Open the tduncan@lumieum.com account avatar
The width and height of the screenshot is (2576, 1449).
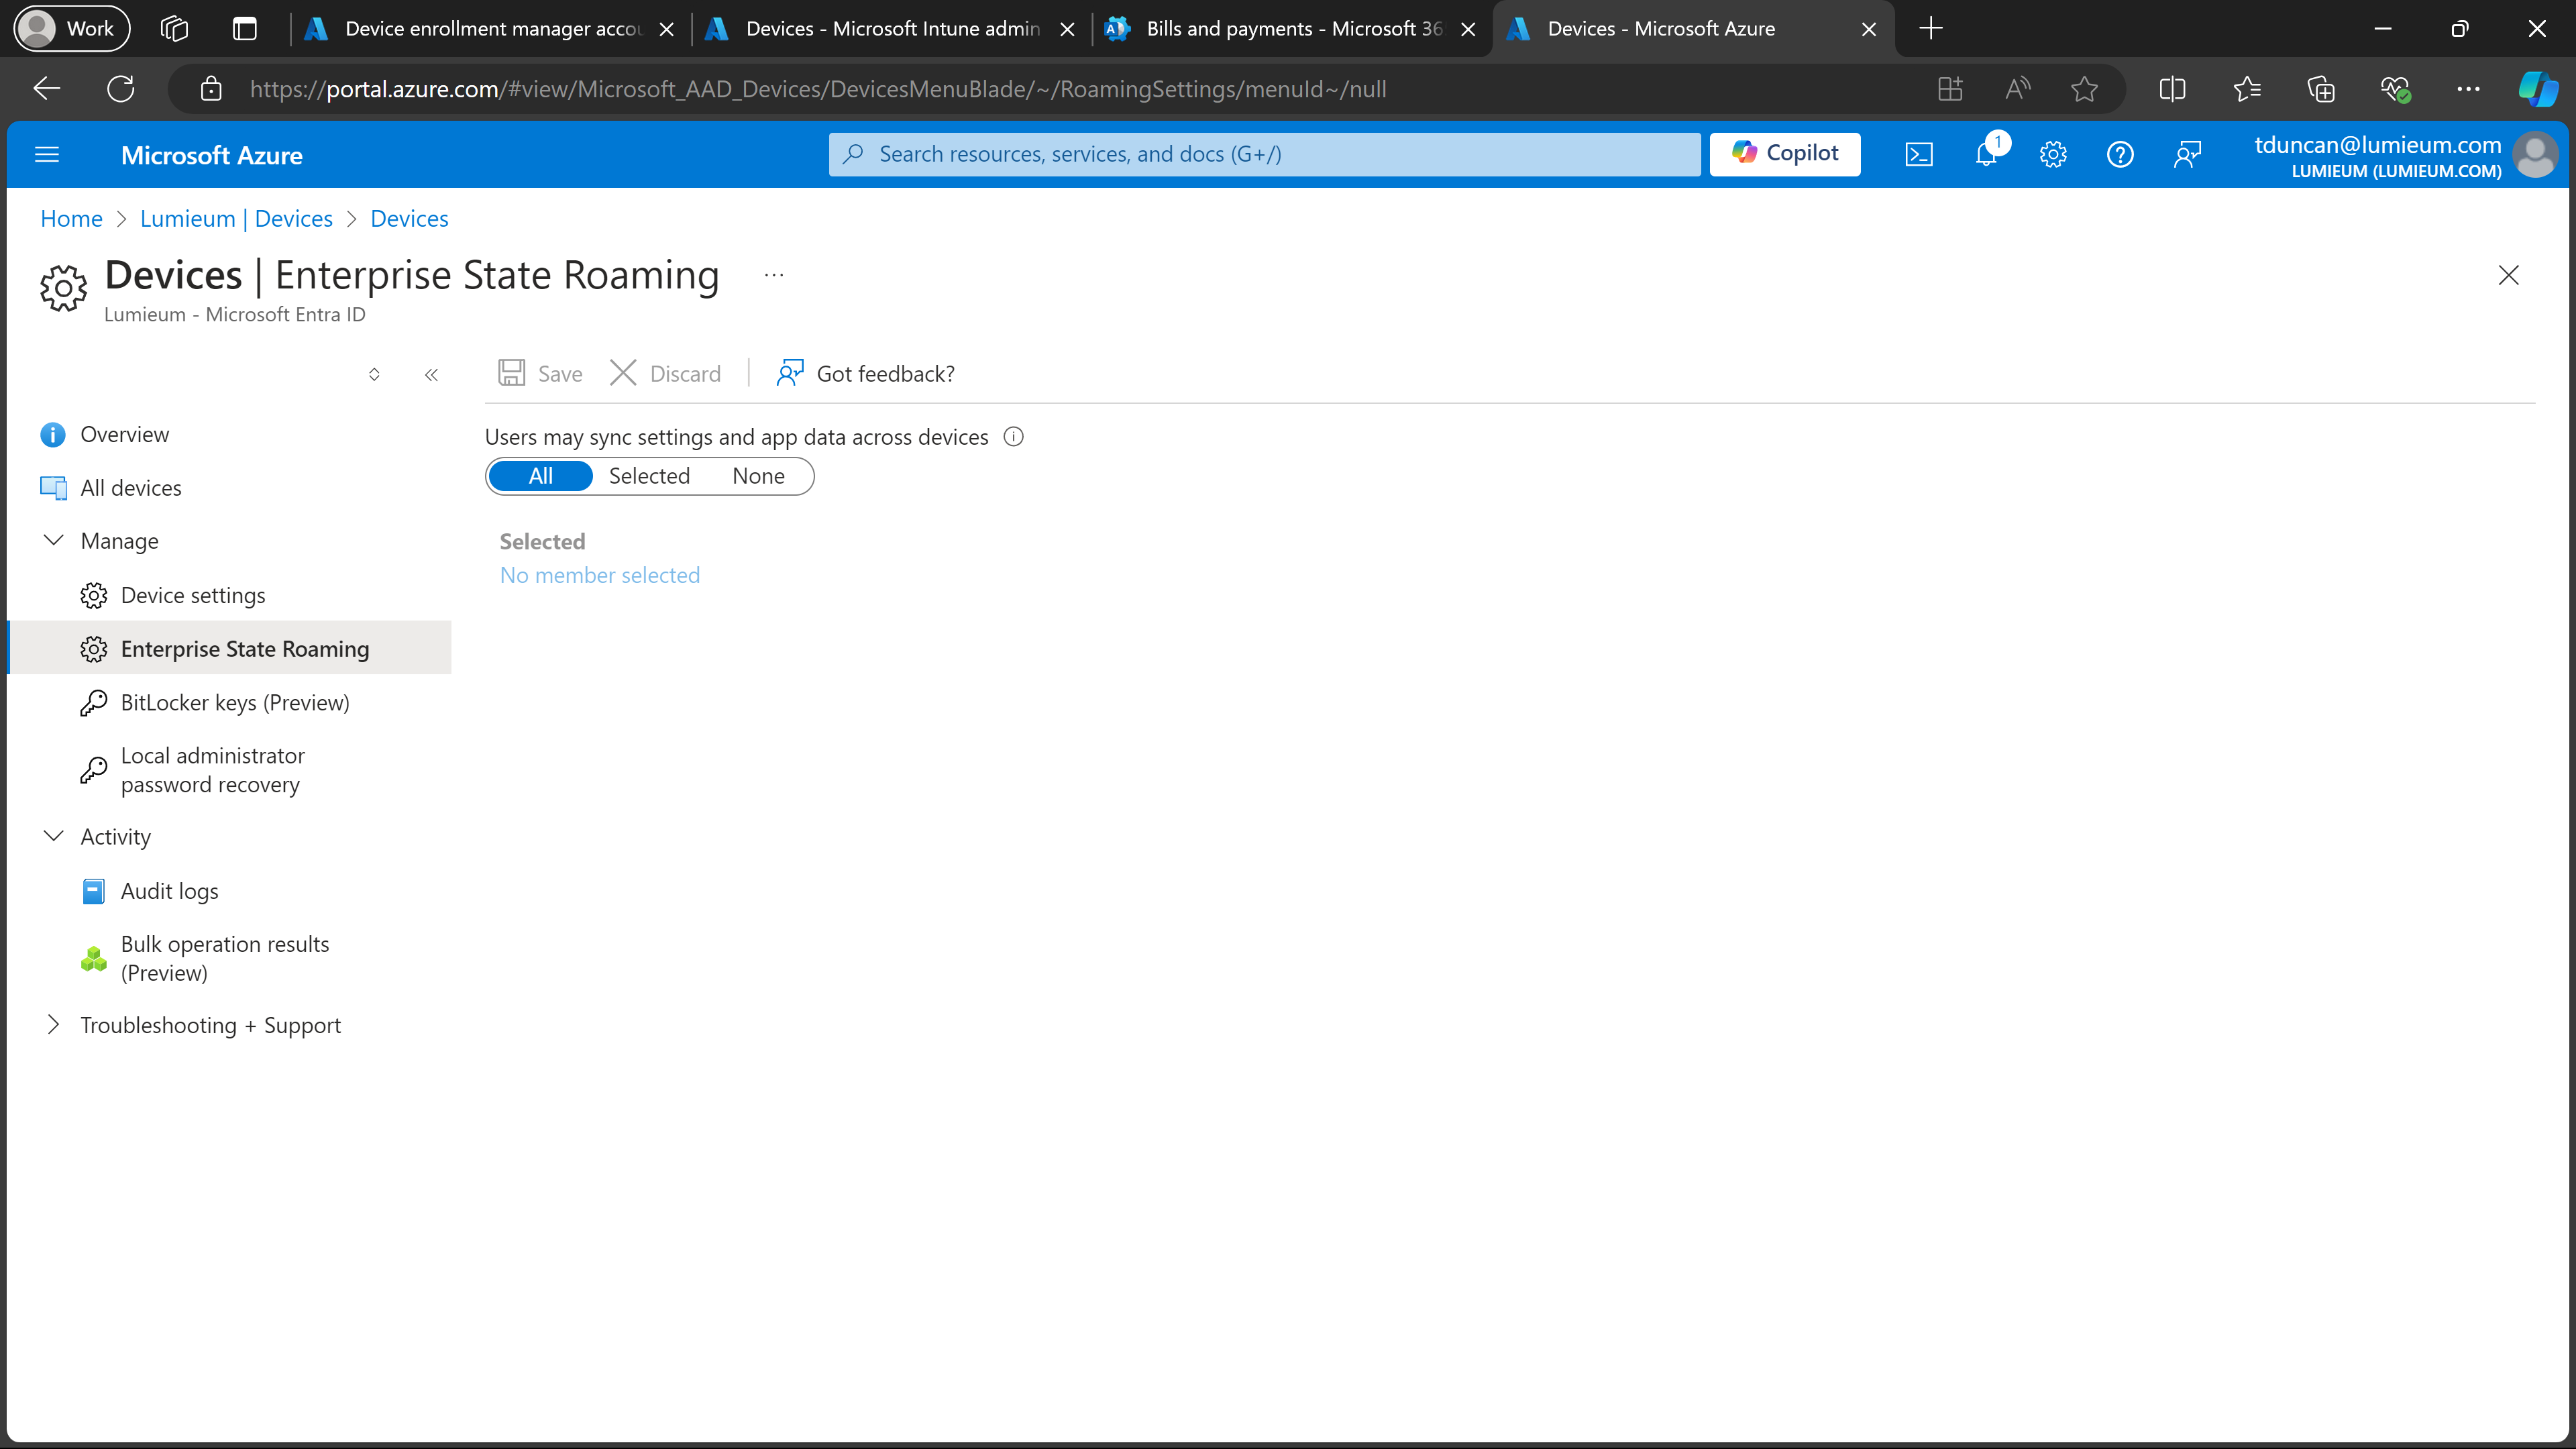2535,155
